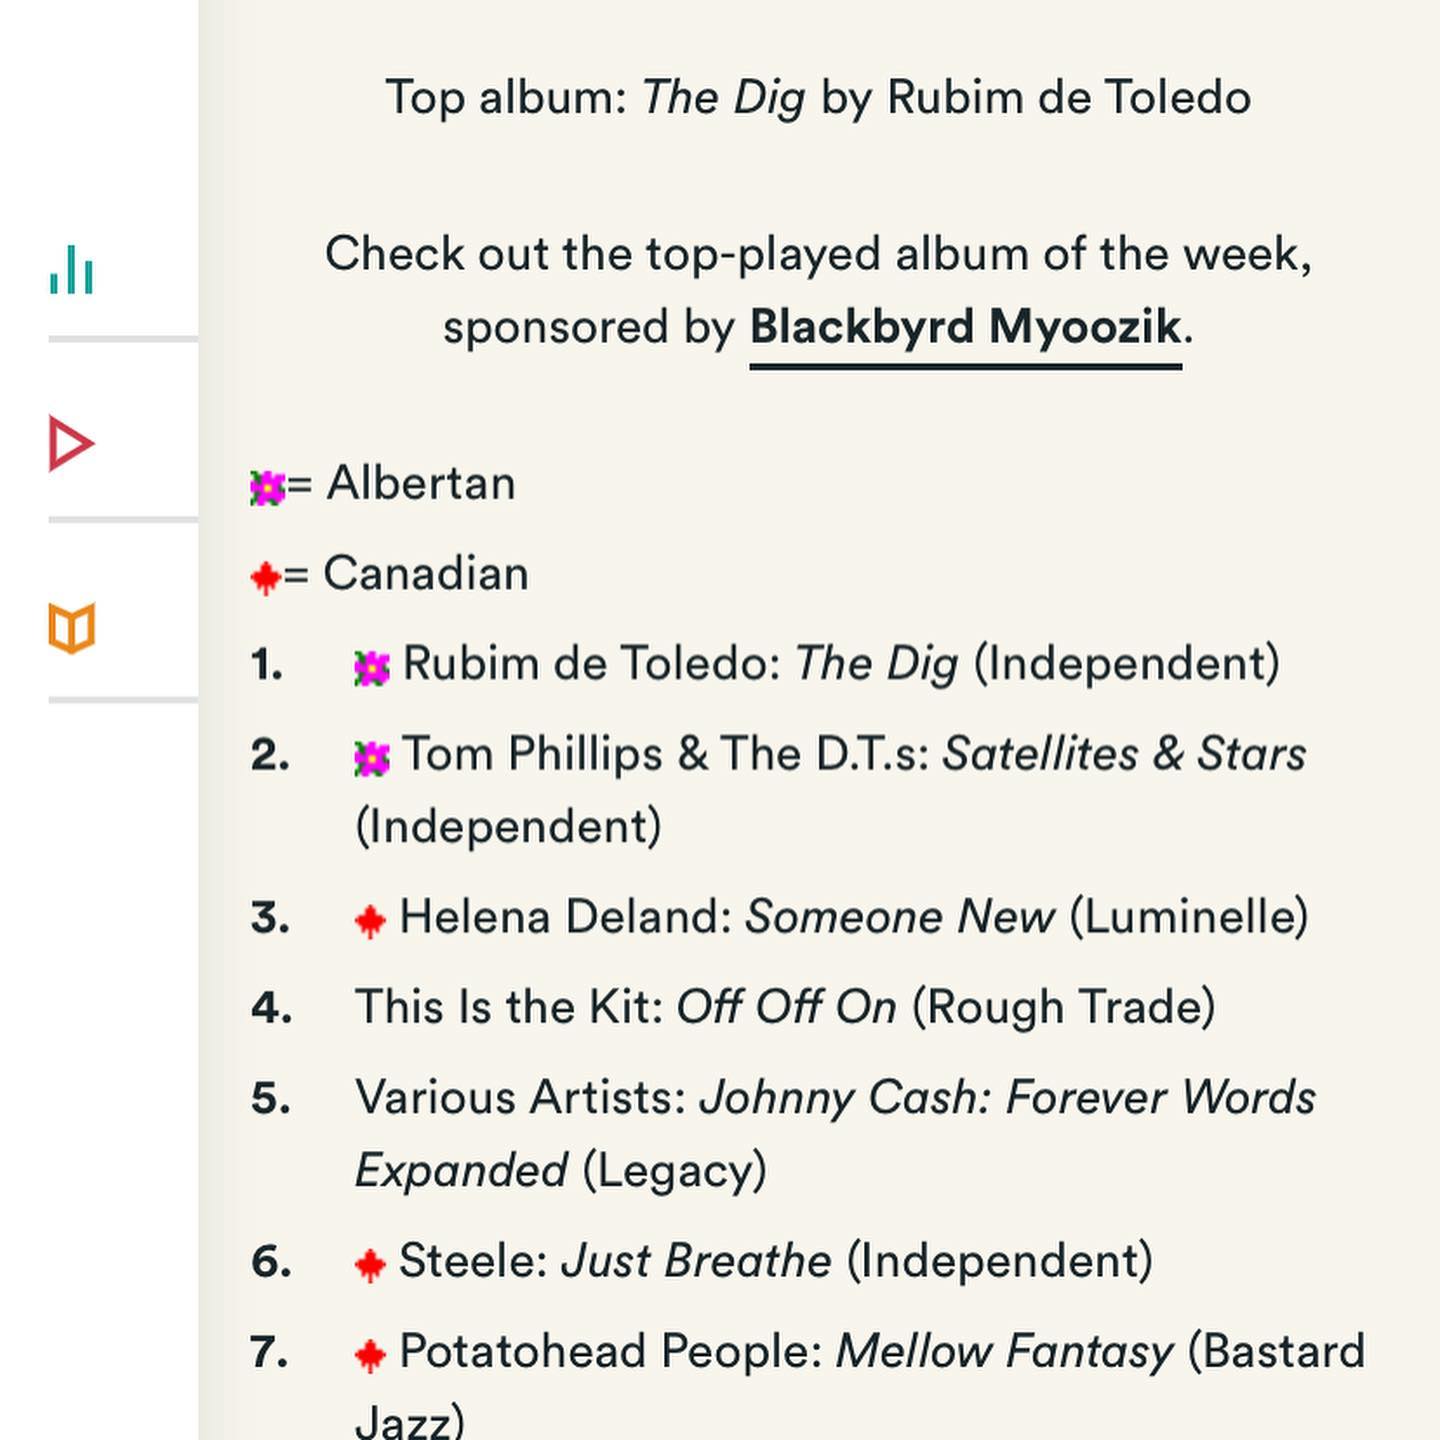Click the rose icon beside Rubim de Toledo
Image resolution: width=1440 pixels, height=1440 pixels.
pyautogui.click(x=372, y=668)
